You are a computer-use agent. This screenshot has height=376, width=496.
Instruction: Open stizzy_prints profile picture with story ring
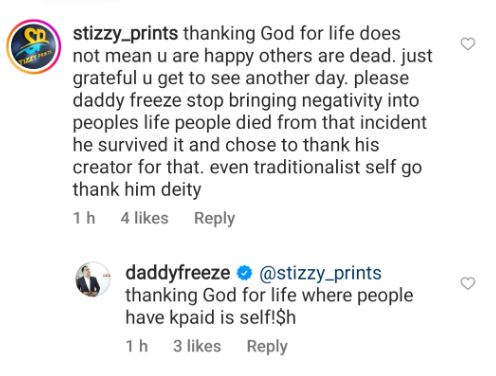[x=34, y=46]
